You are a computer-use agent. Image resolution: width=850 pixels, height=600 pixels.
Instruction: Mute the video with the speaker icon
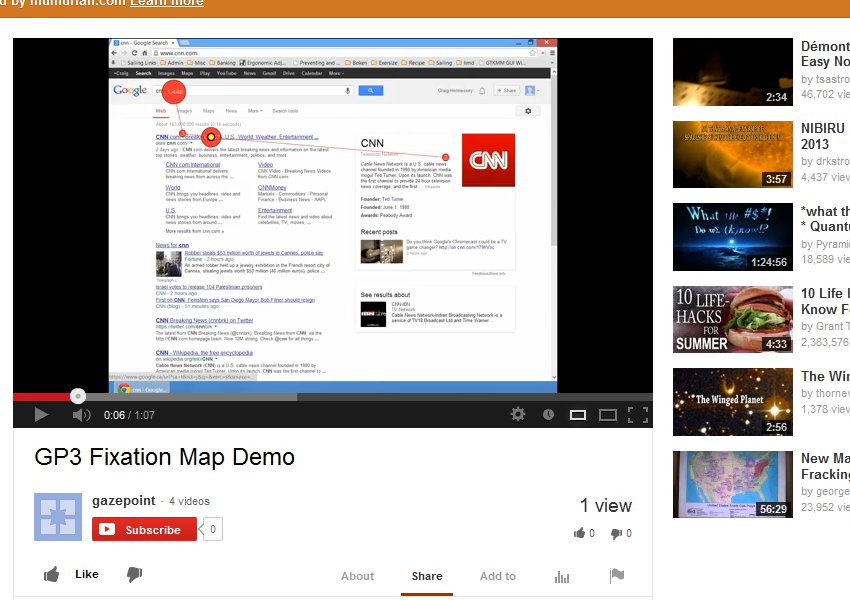[81, 415]
